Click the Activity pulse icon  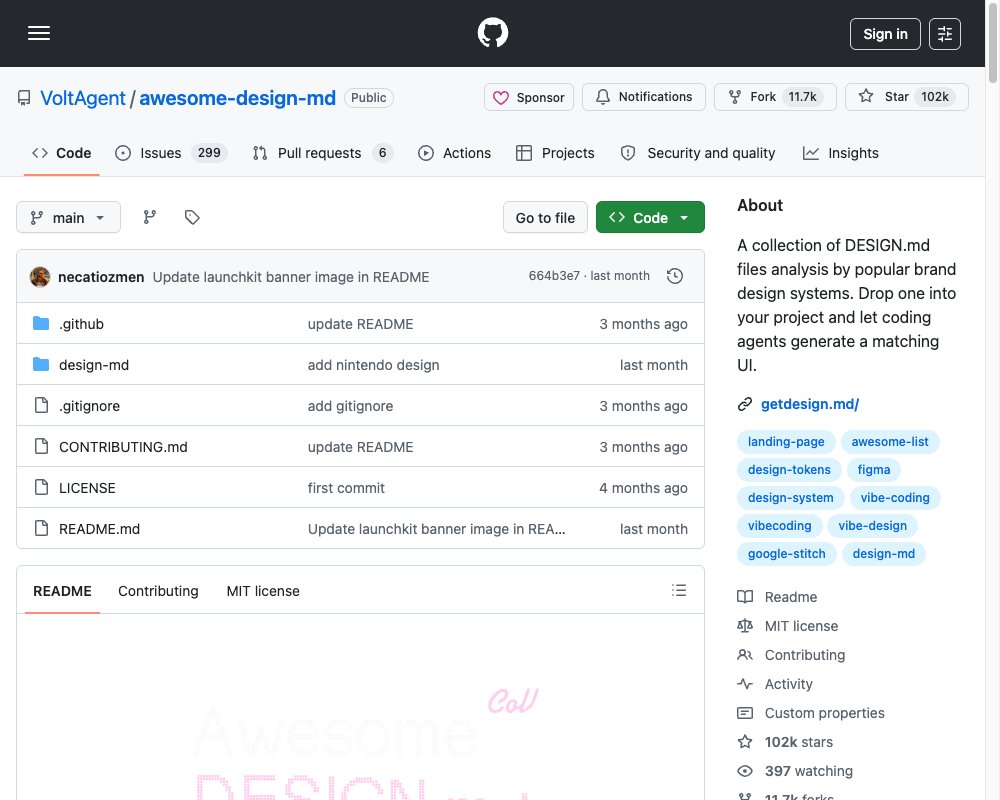tap(745, 684)
